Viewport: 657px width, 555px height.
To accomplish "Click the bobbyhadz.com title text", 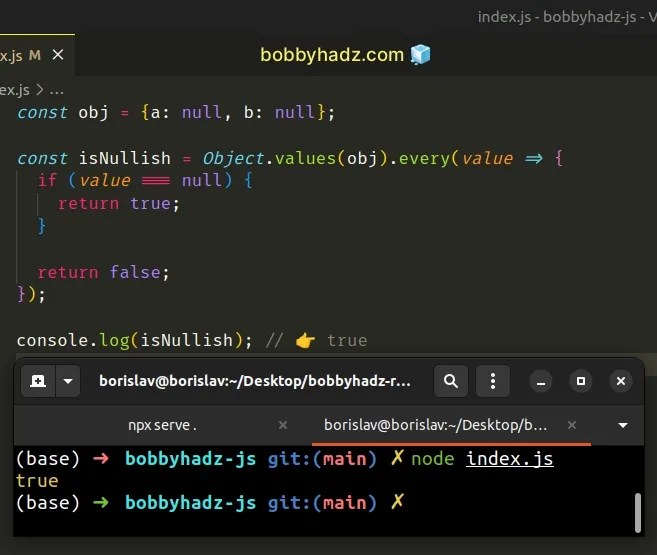I will pyautogui.click(x=332, y=55).
